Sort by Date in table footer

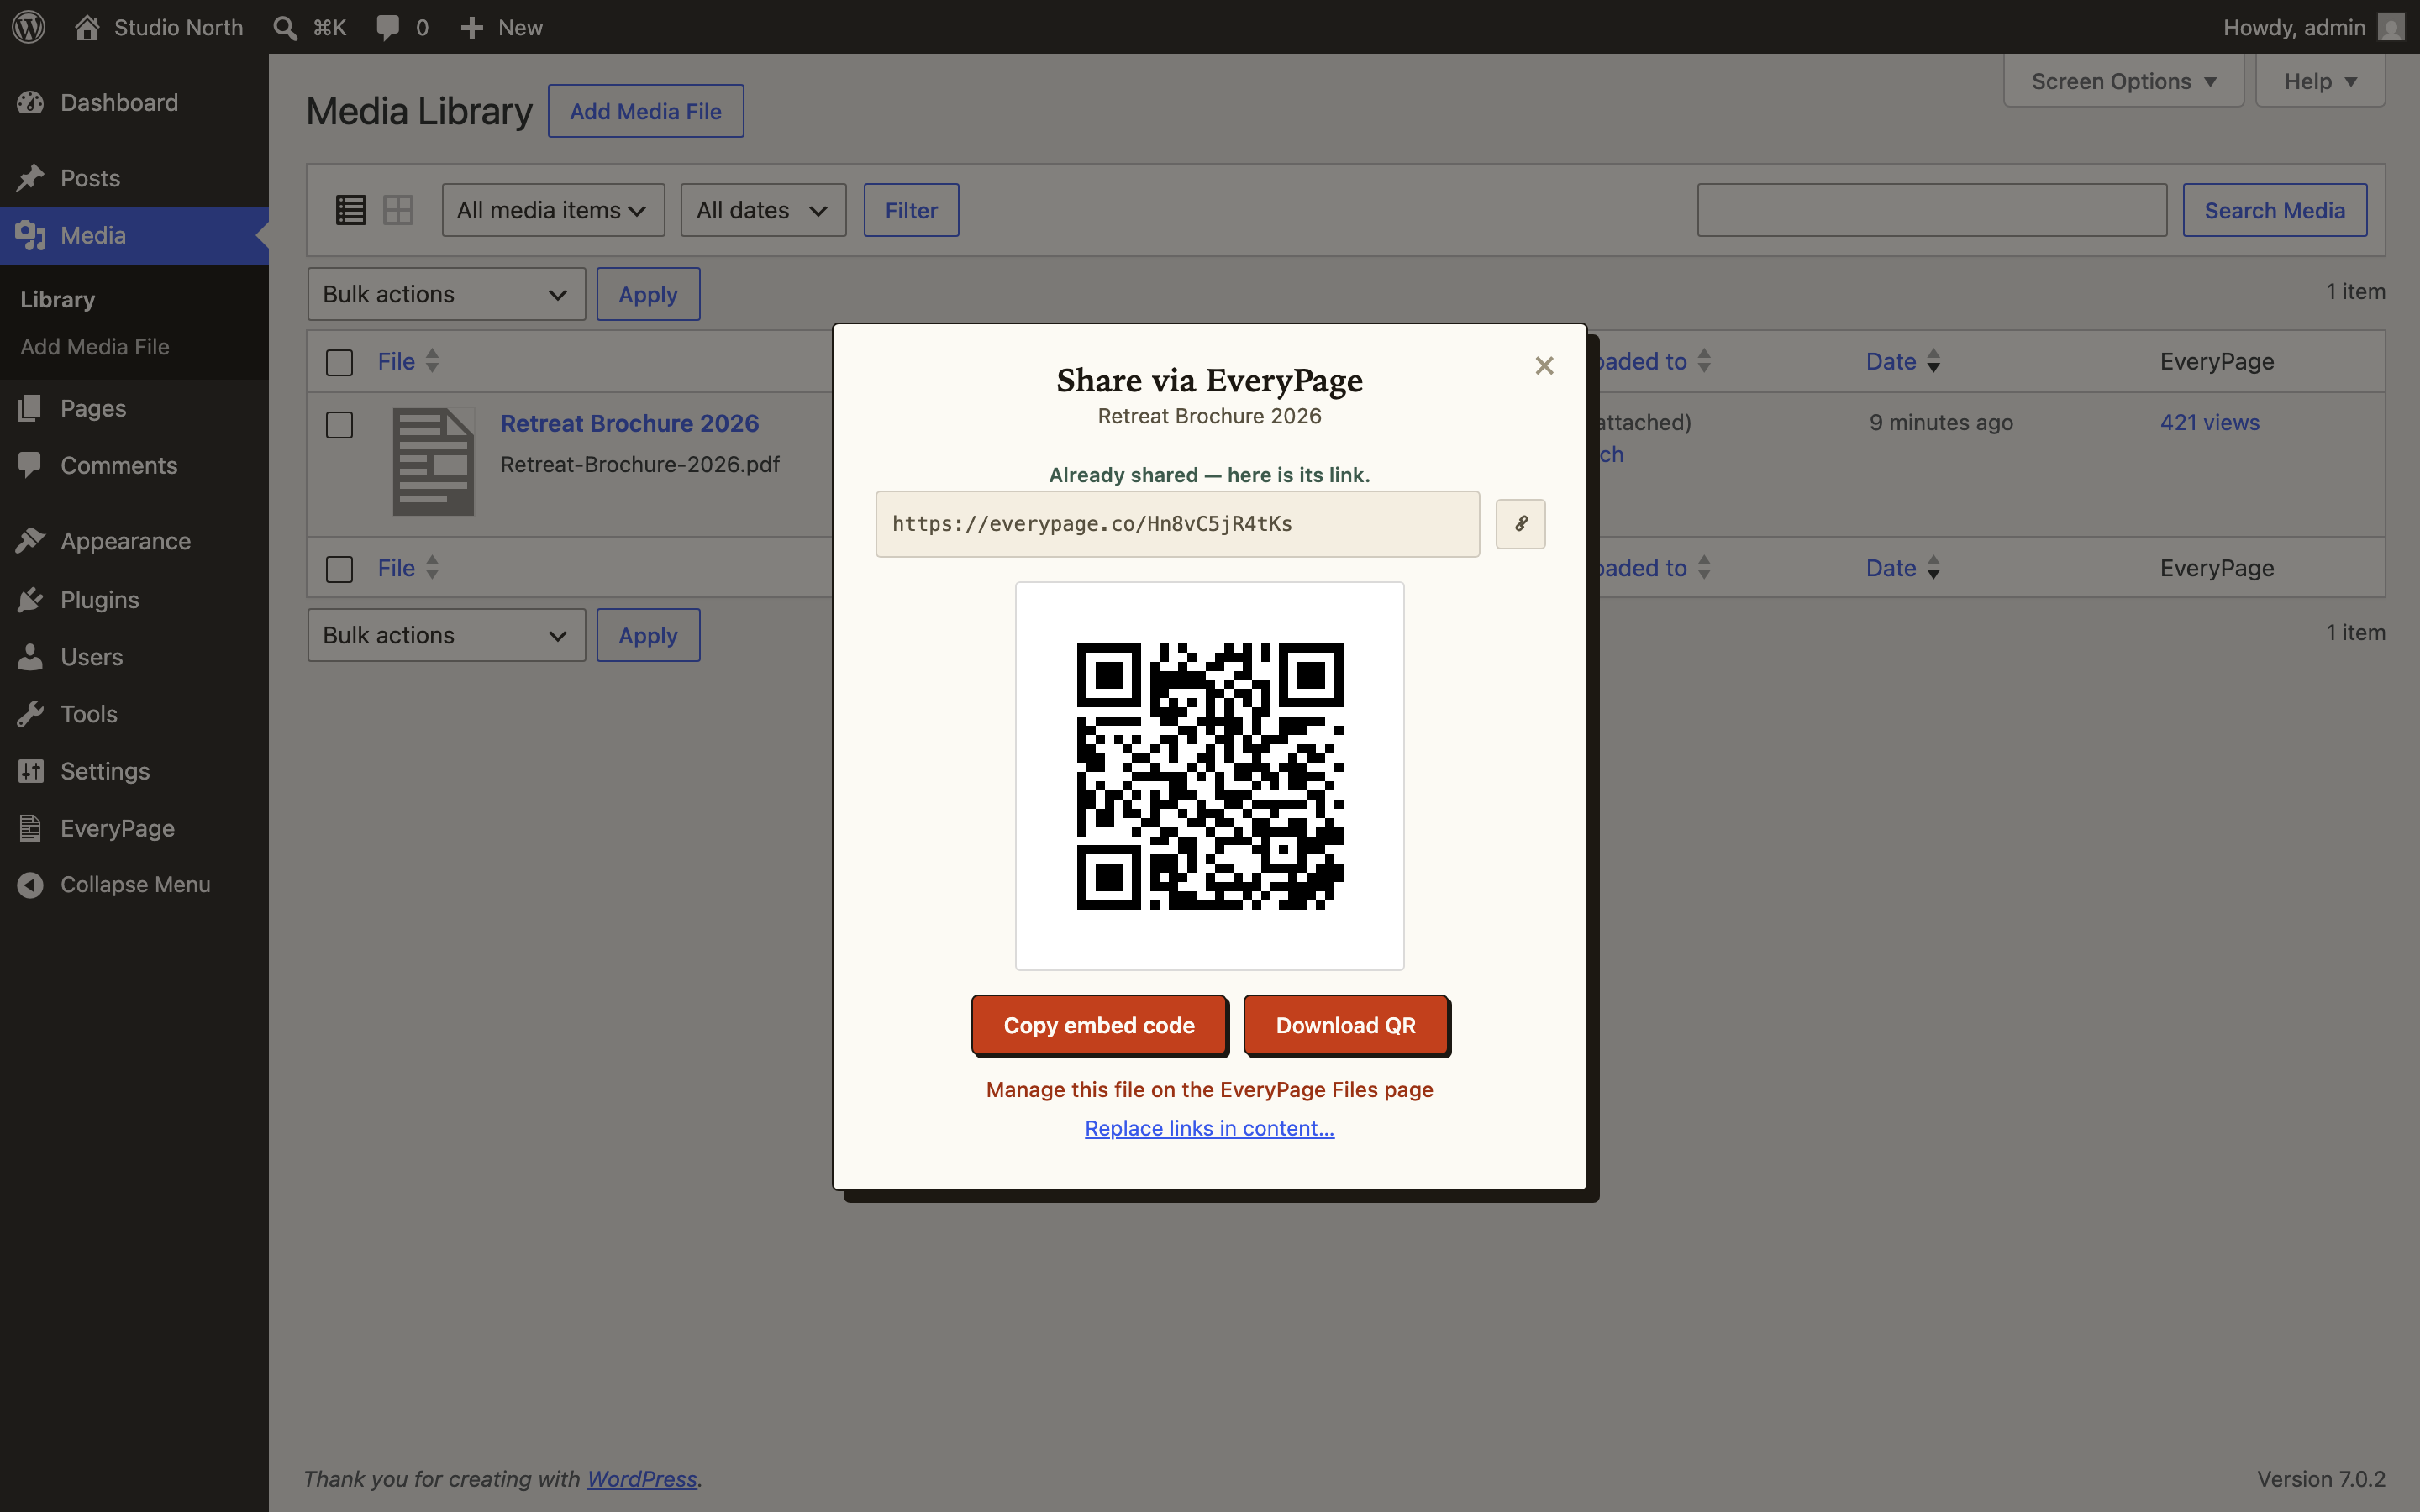[1903, 568]
